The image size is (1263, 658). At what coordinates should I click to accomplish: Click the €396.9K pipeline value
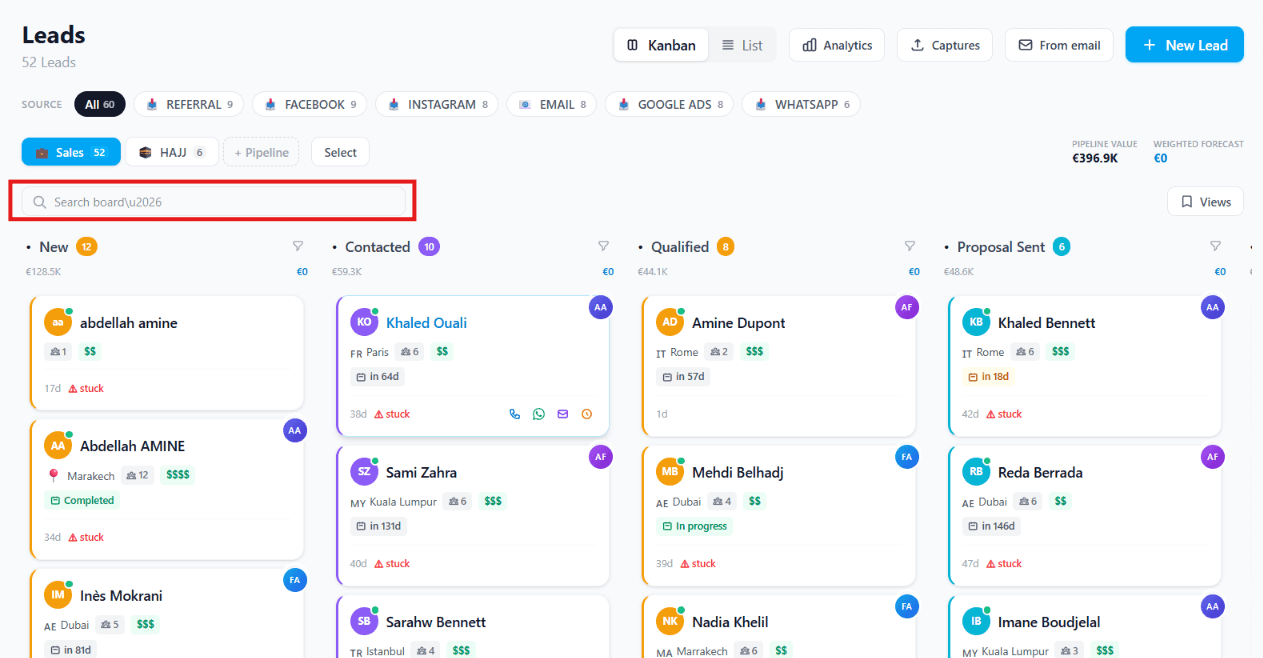point(1095,158)
